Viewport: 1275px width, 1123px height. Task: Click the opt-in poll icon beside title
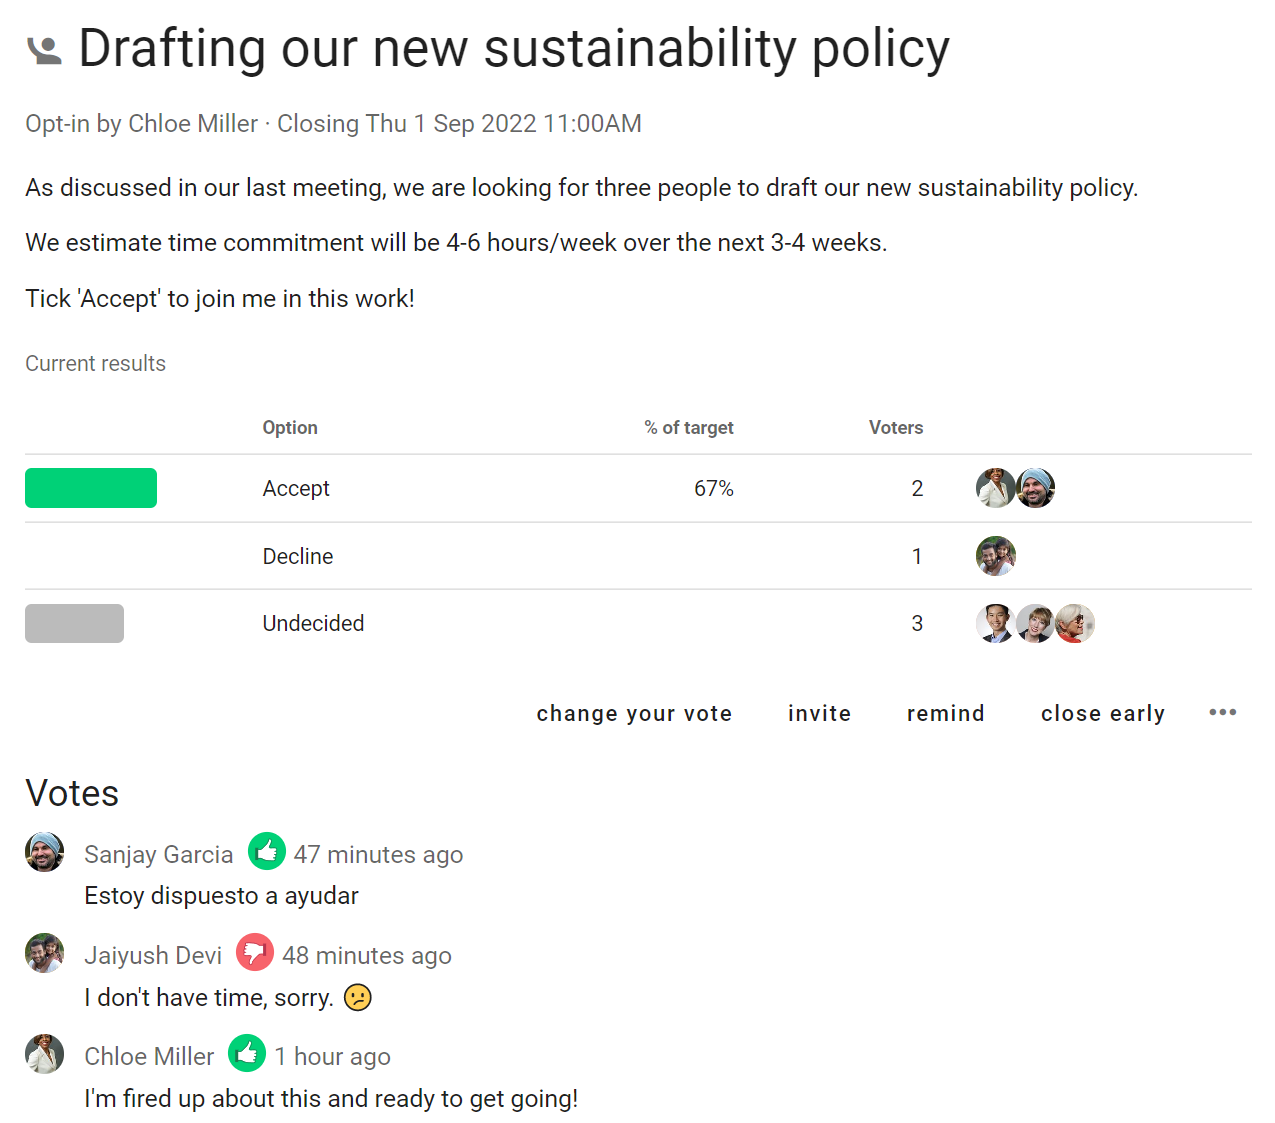tap(44, 50)
